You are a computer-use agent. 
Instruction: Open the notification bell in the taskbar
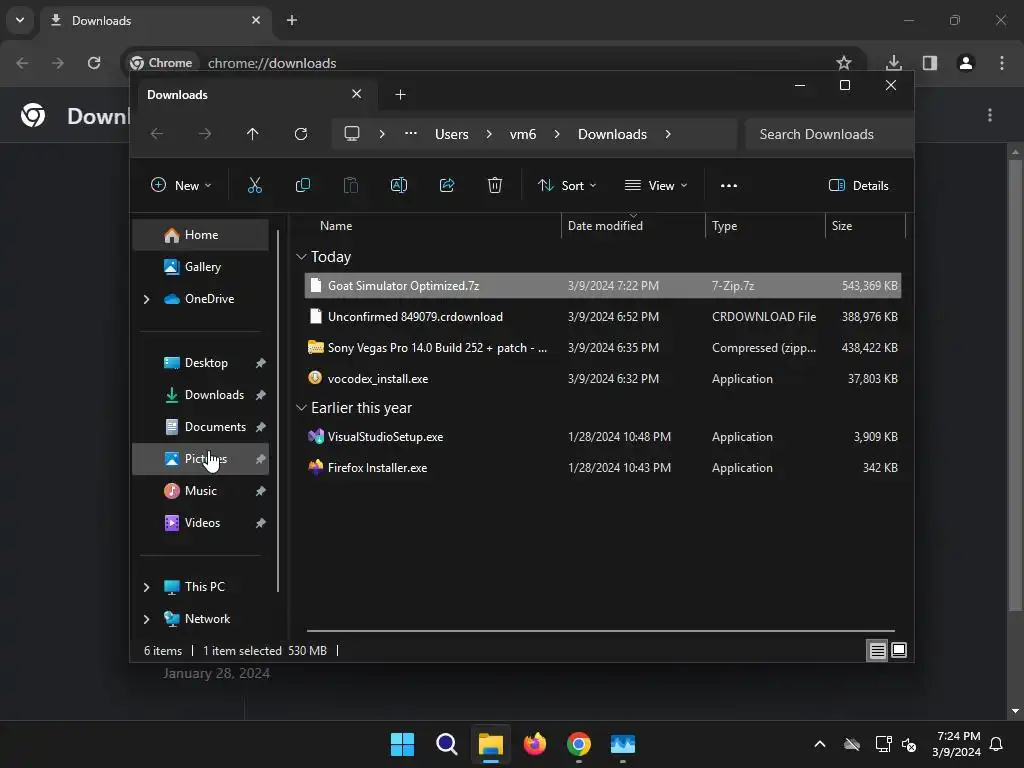(997, 744)
